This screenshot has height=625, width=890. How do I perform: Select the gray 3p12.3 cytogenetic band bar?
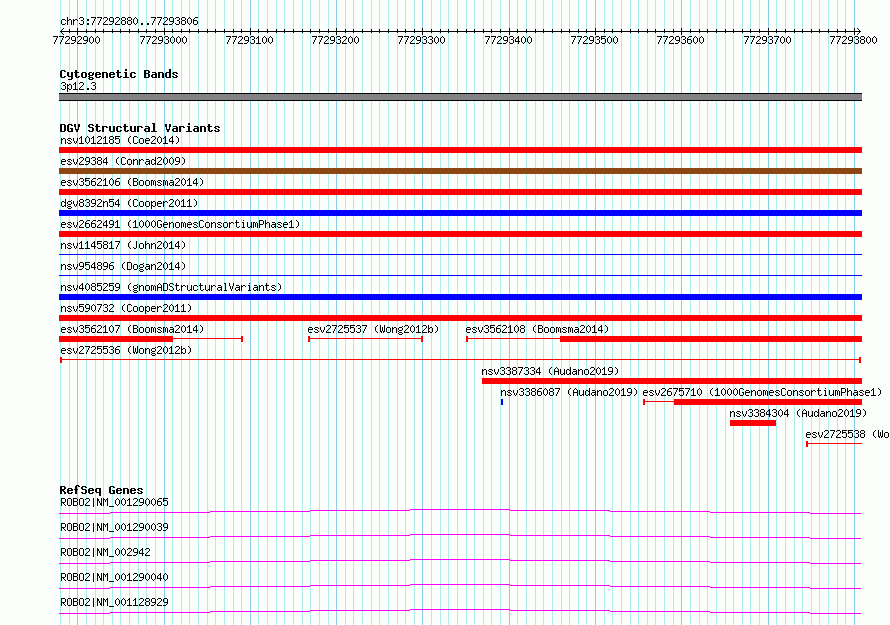pyautogui.click(x=460, y=97)
